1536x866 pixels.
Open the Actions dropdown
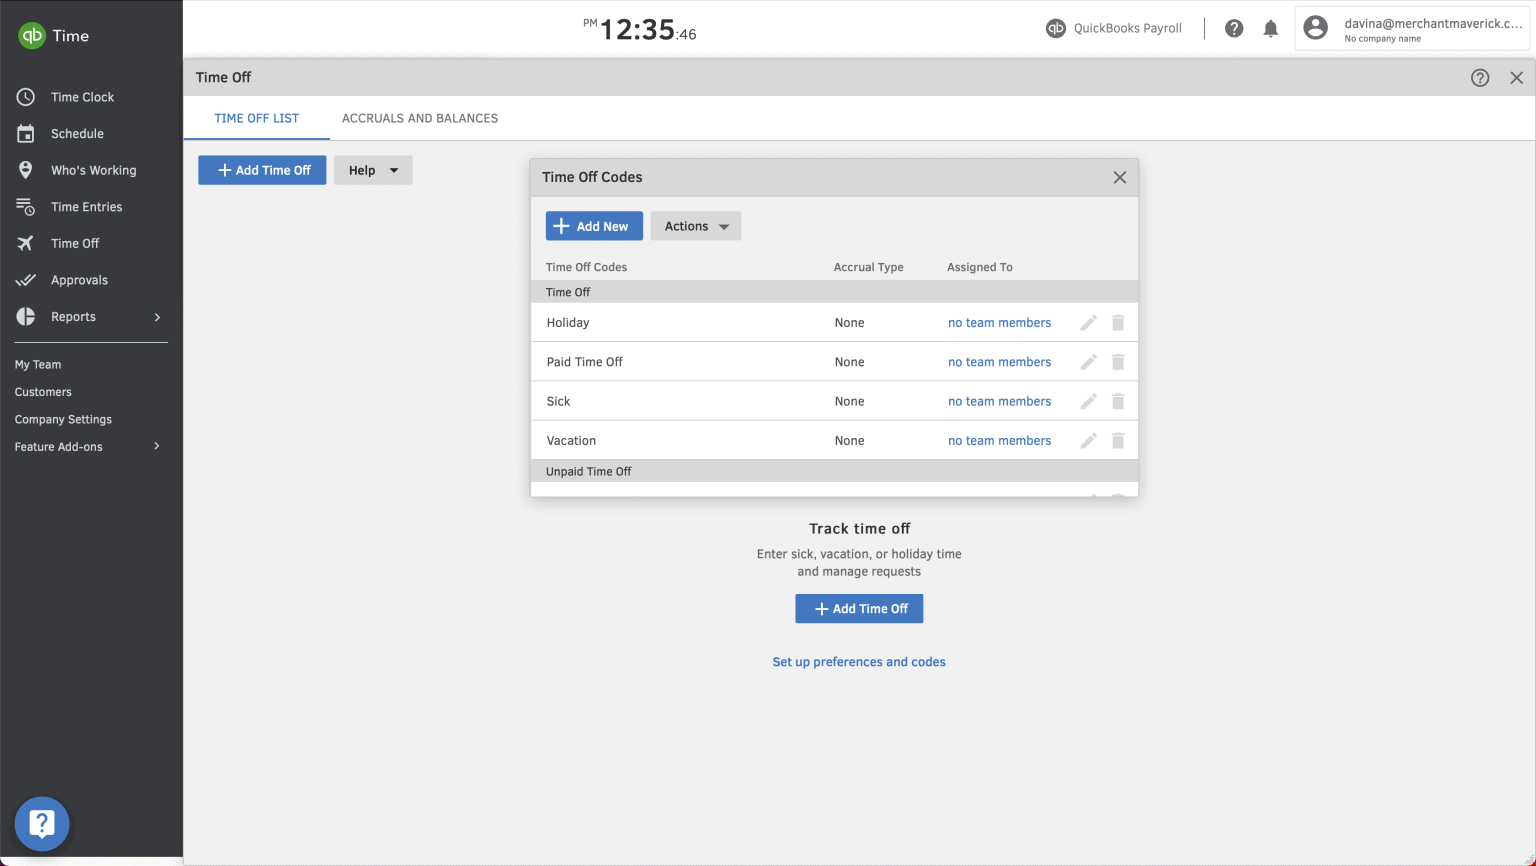point(695,226)
